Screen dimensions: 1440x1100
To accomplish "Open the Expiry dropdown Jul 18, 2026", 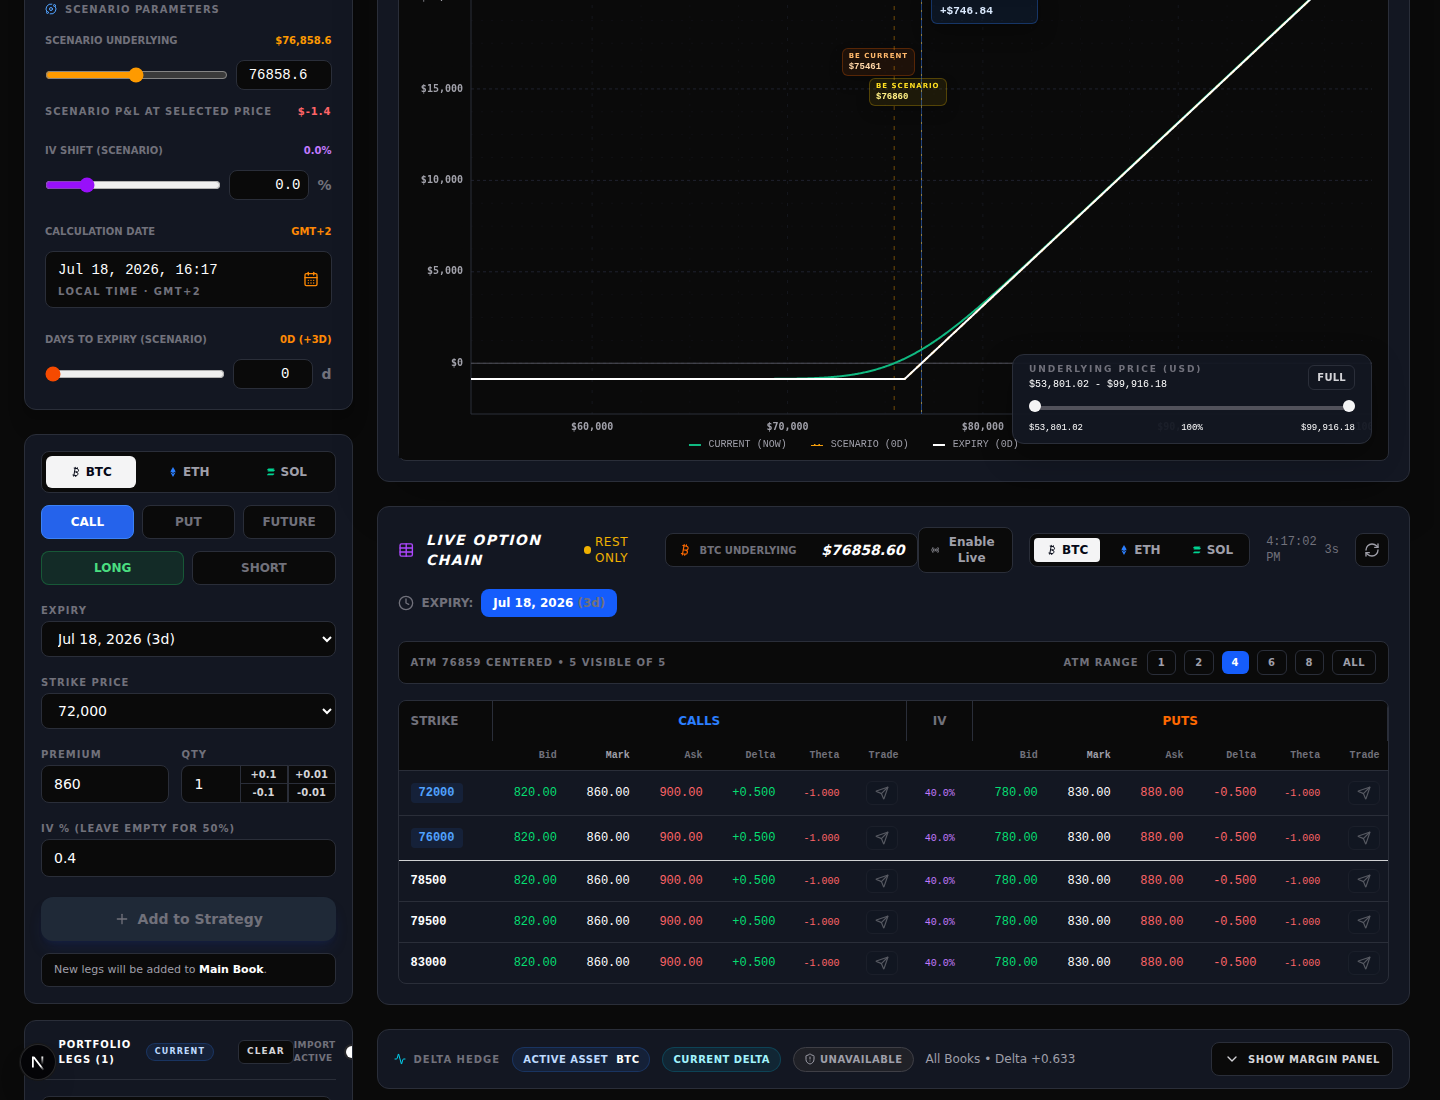I will coord(188,639).
